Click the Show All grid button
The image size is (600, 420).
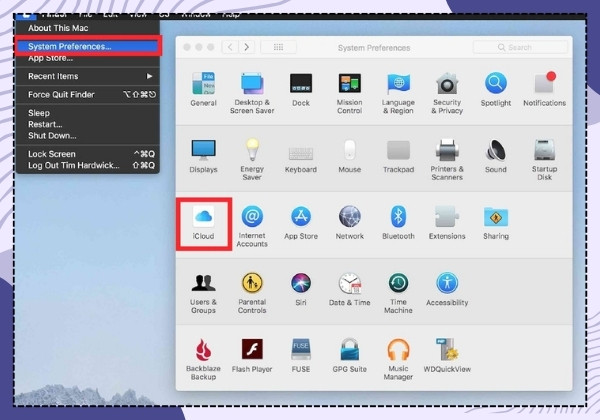[278, 47]
